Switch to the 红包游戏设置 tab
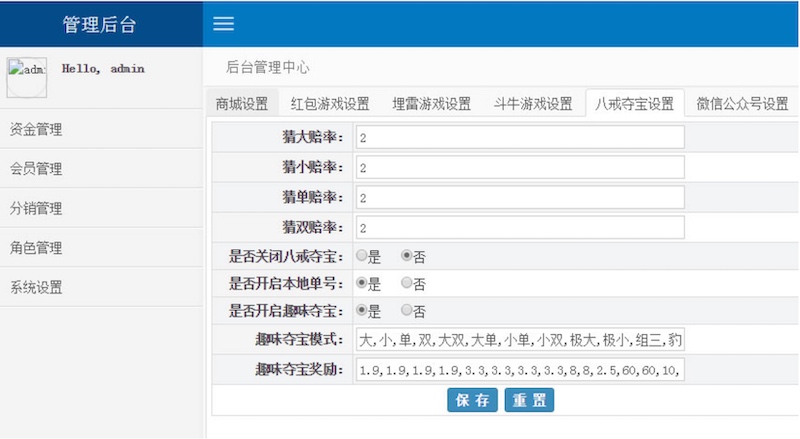The image size is (800, 439). click(330, 104)
